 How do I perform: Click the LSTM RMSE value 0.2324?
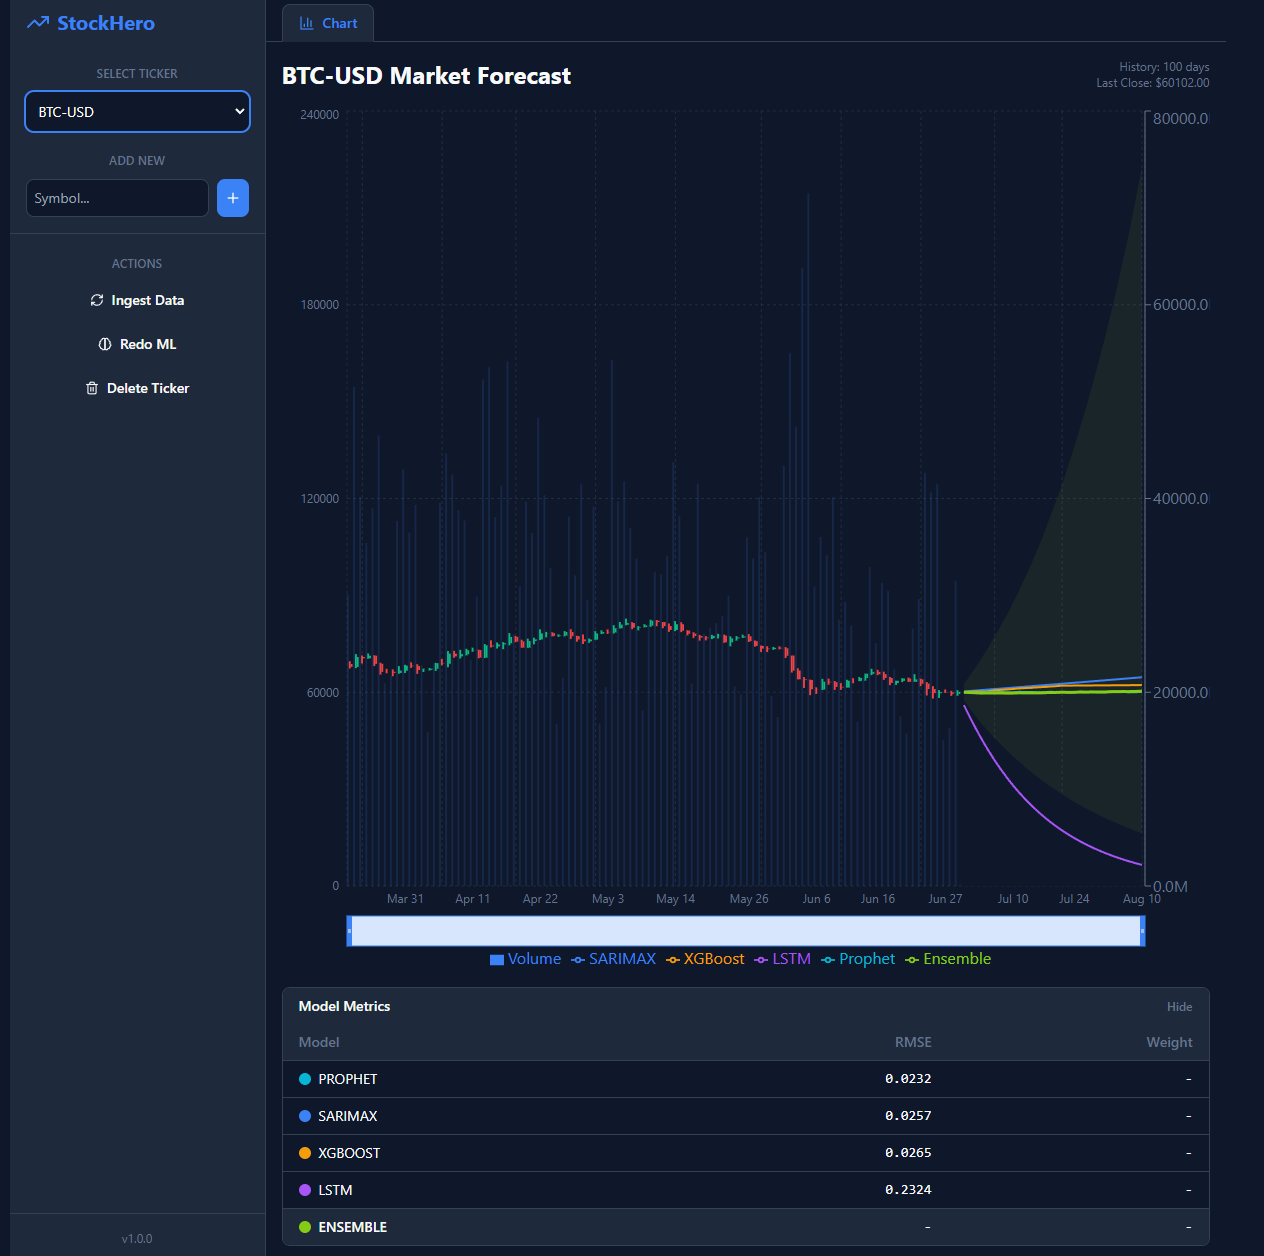click(x=908, y=1190)
